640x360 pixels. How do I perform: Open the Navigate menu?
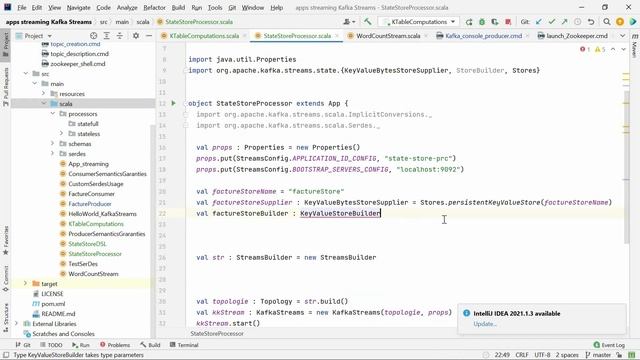[x=78, y=7]
